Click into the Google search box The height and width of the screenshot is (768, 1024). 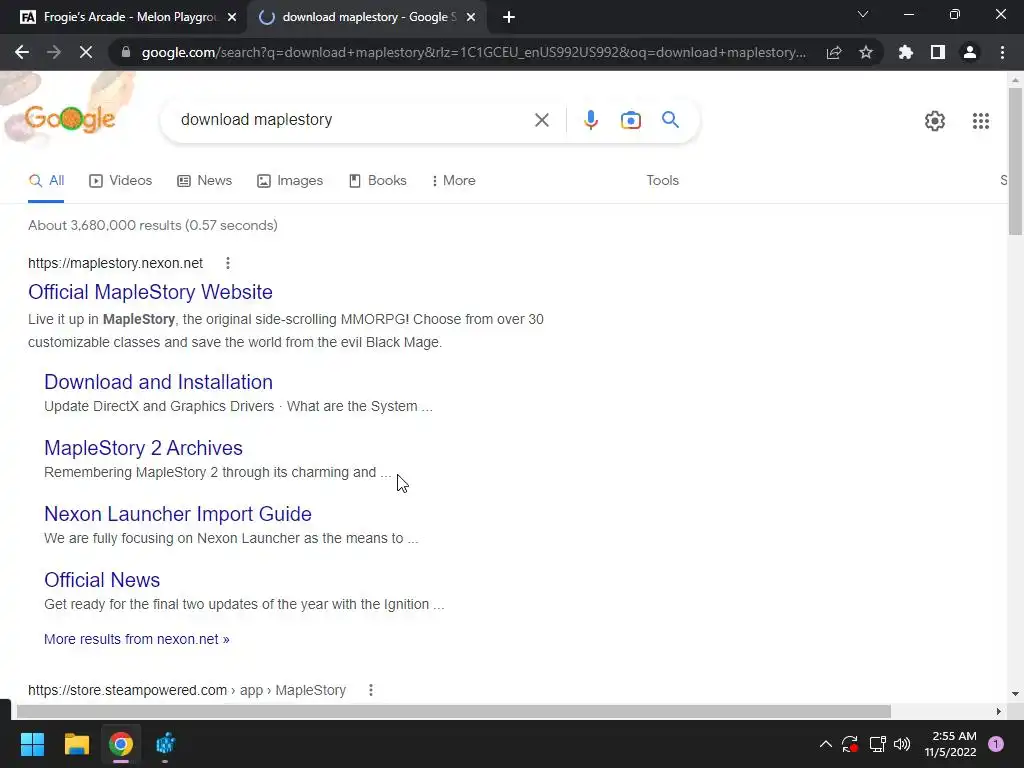pyautogui.click(x=353, y=120)
